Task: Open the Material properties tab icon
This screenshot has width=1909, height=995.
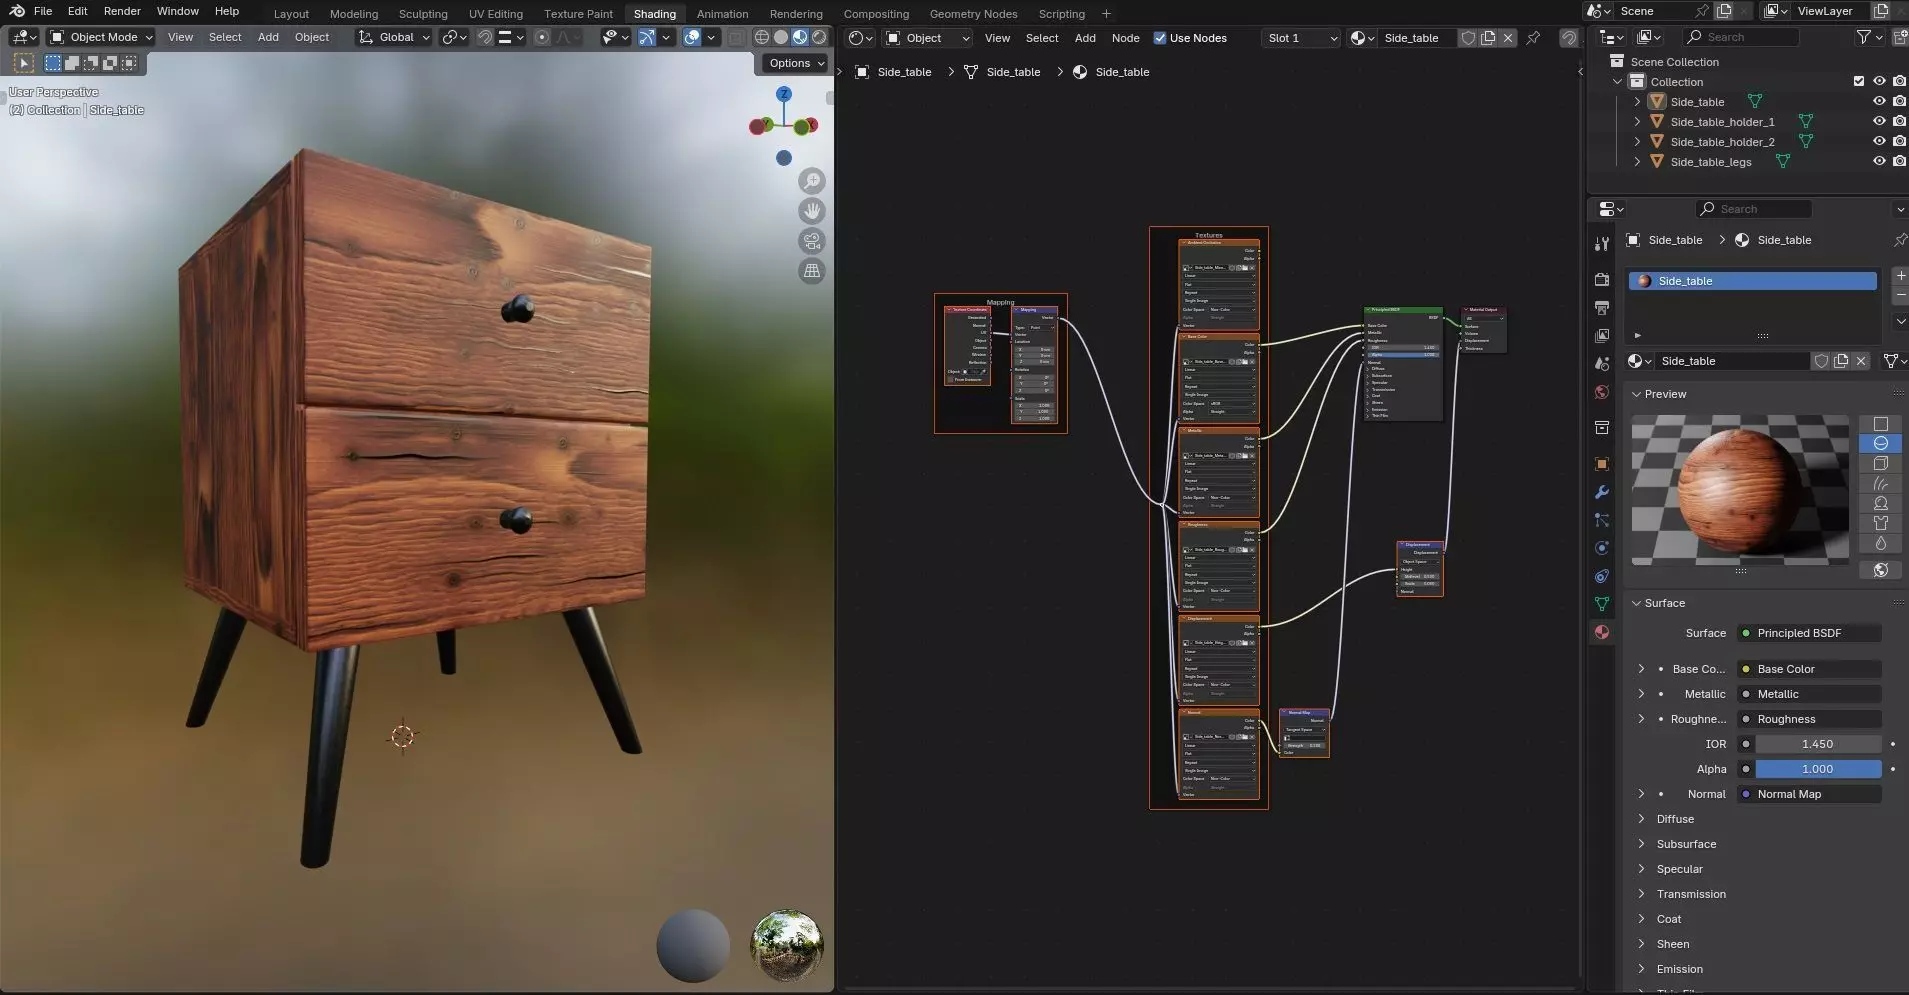Action: [1602, 632]
